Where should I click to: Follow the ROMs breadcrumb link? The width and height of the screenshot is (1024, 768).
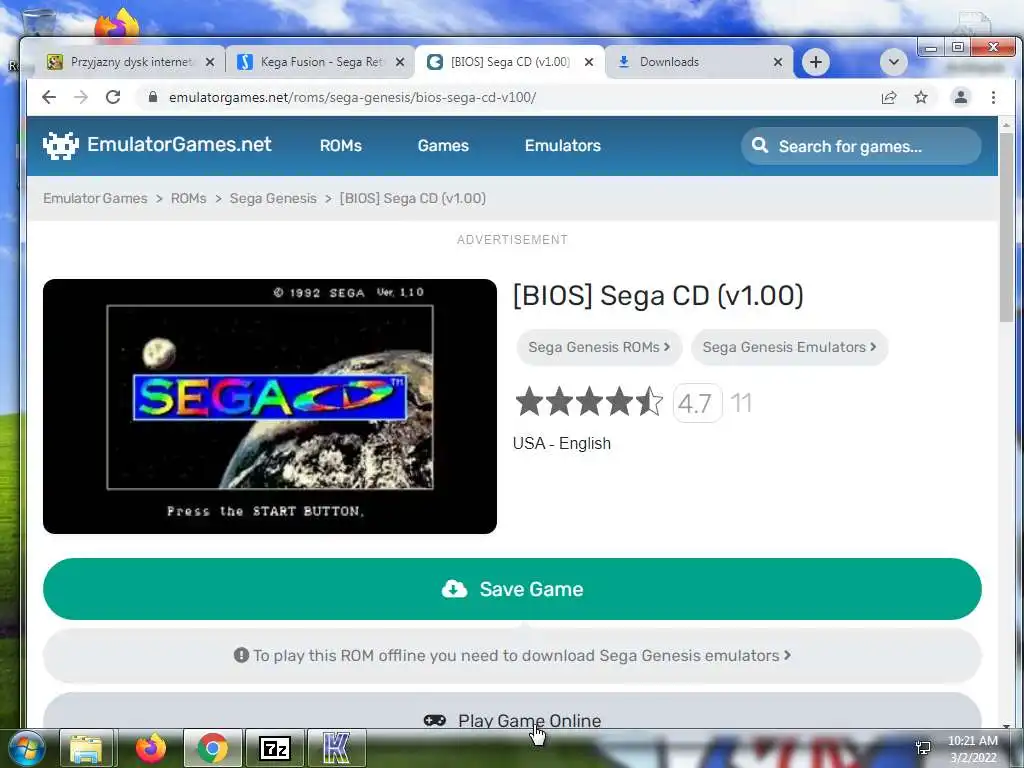pyautogui.click(x=188, y=199)
